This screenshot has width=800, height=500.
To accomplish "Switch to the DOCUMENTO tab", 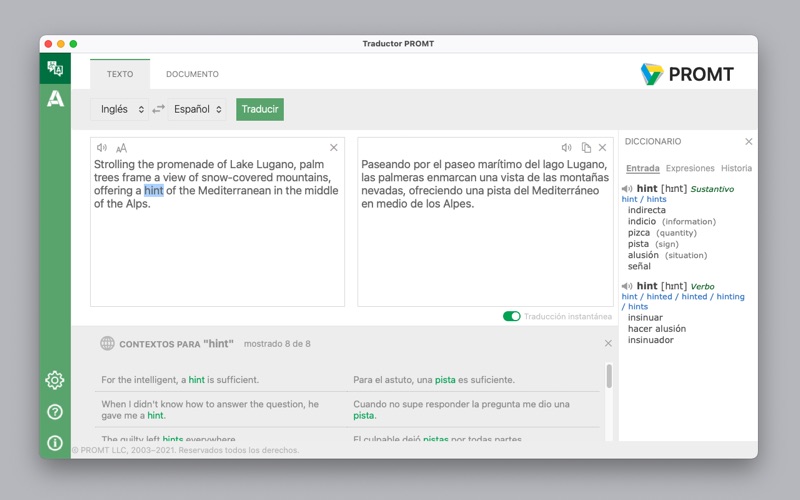I will (x=192, y=74).
